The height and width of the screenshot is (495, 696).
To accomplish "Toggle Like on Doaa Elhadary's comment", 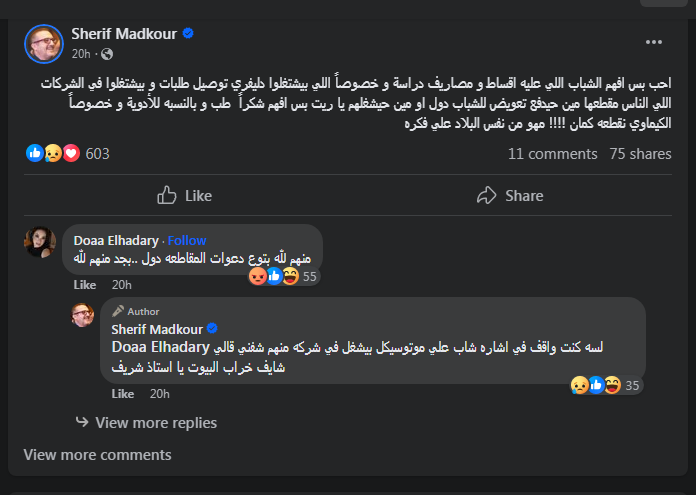I will [84, 285].
